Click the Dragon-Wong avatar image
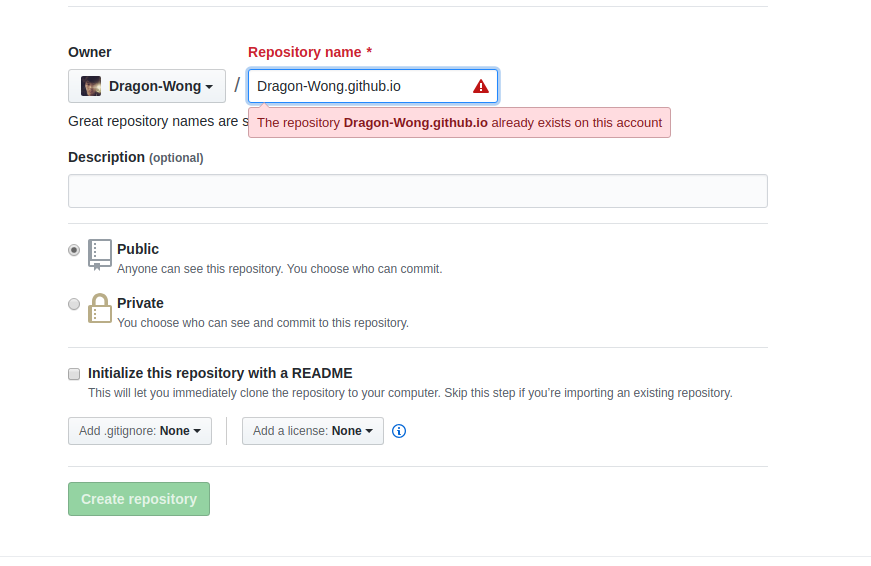This screenshot has width=871, height=566. (x=91, y=86)
